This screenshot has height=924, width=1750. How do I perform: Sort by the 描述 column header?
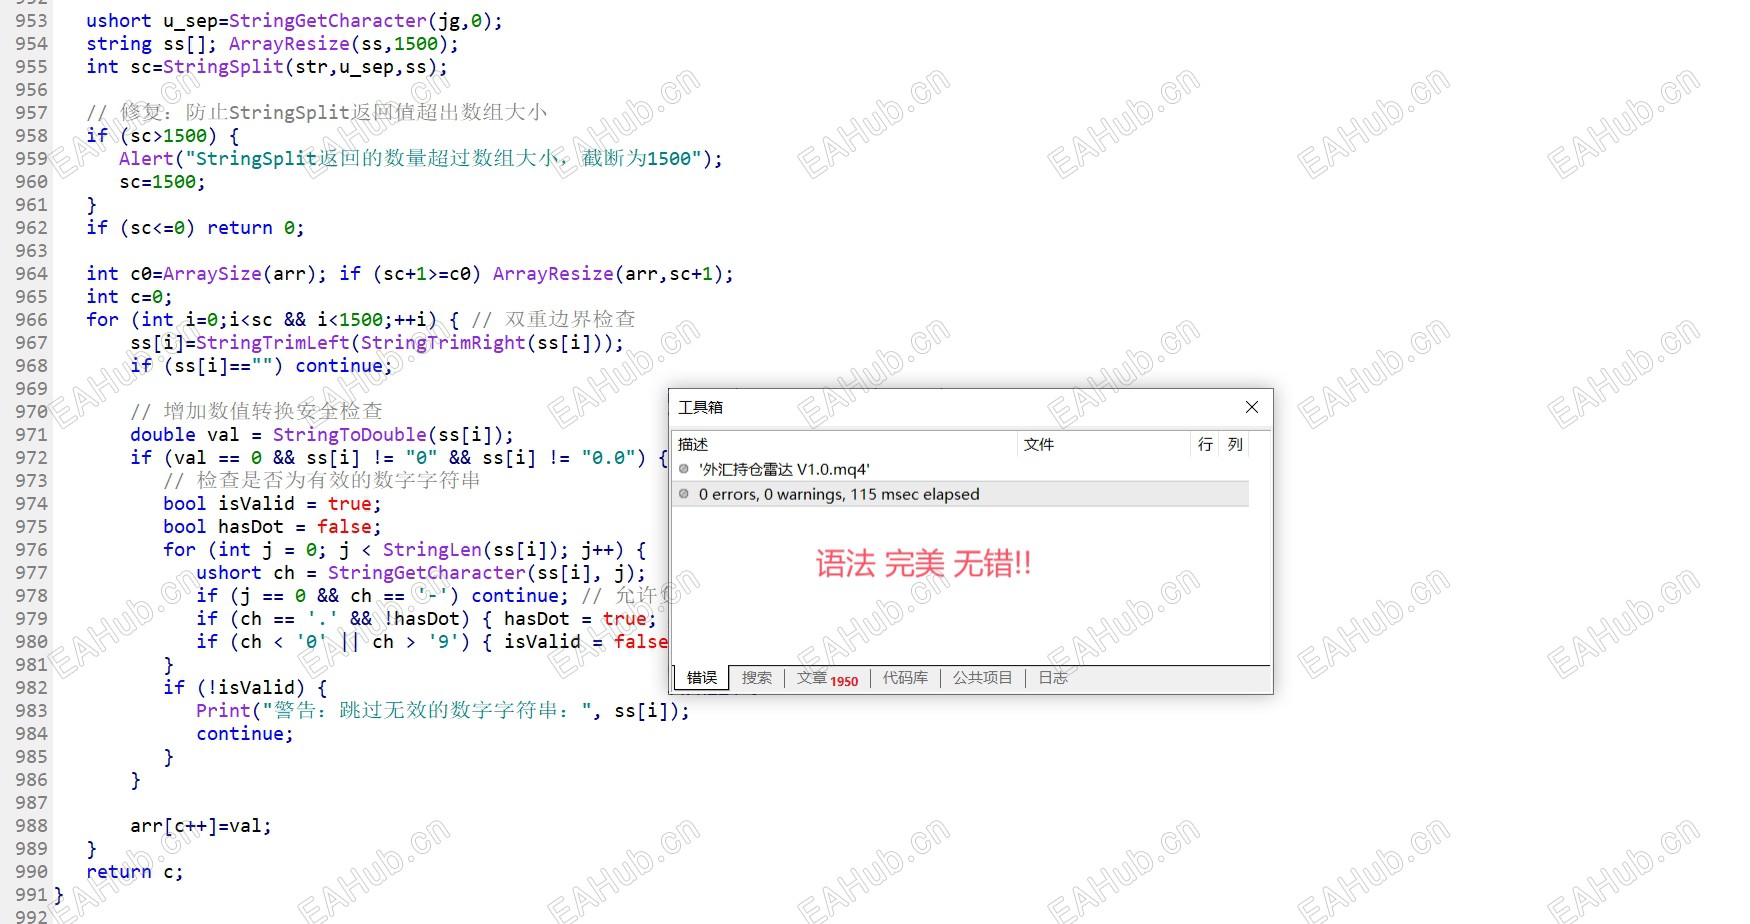(x=845, y=444)
